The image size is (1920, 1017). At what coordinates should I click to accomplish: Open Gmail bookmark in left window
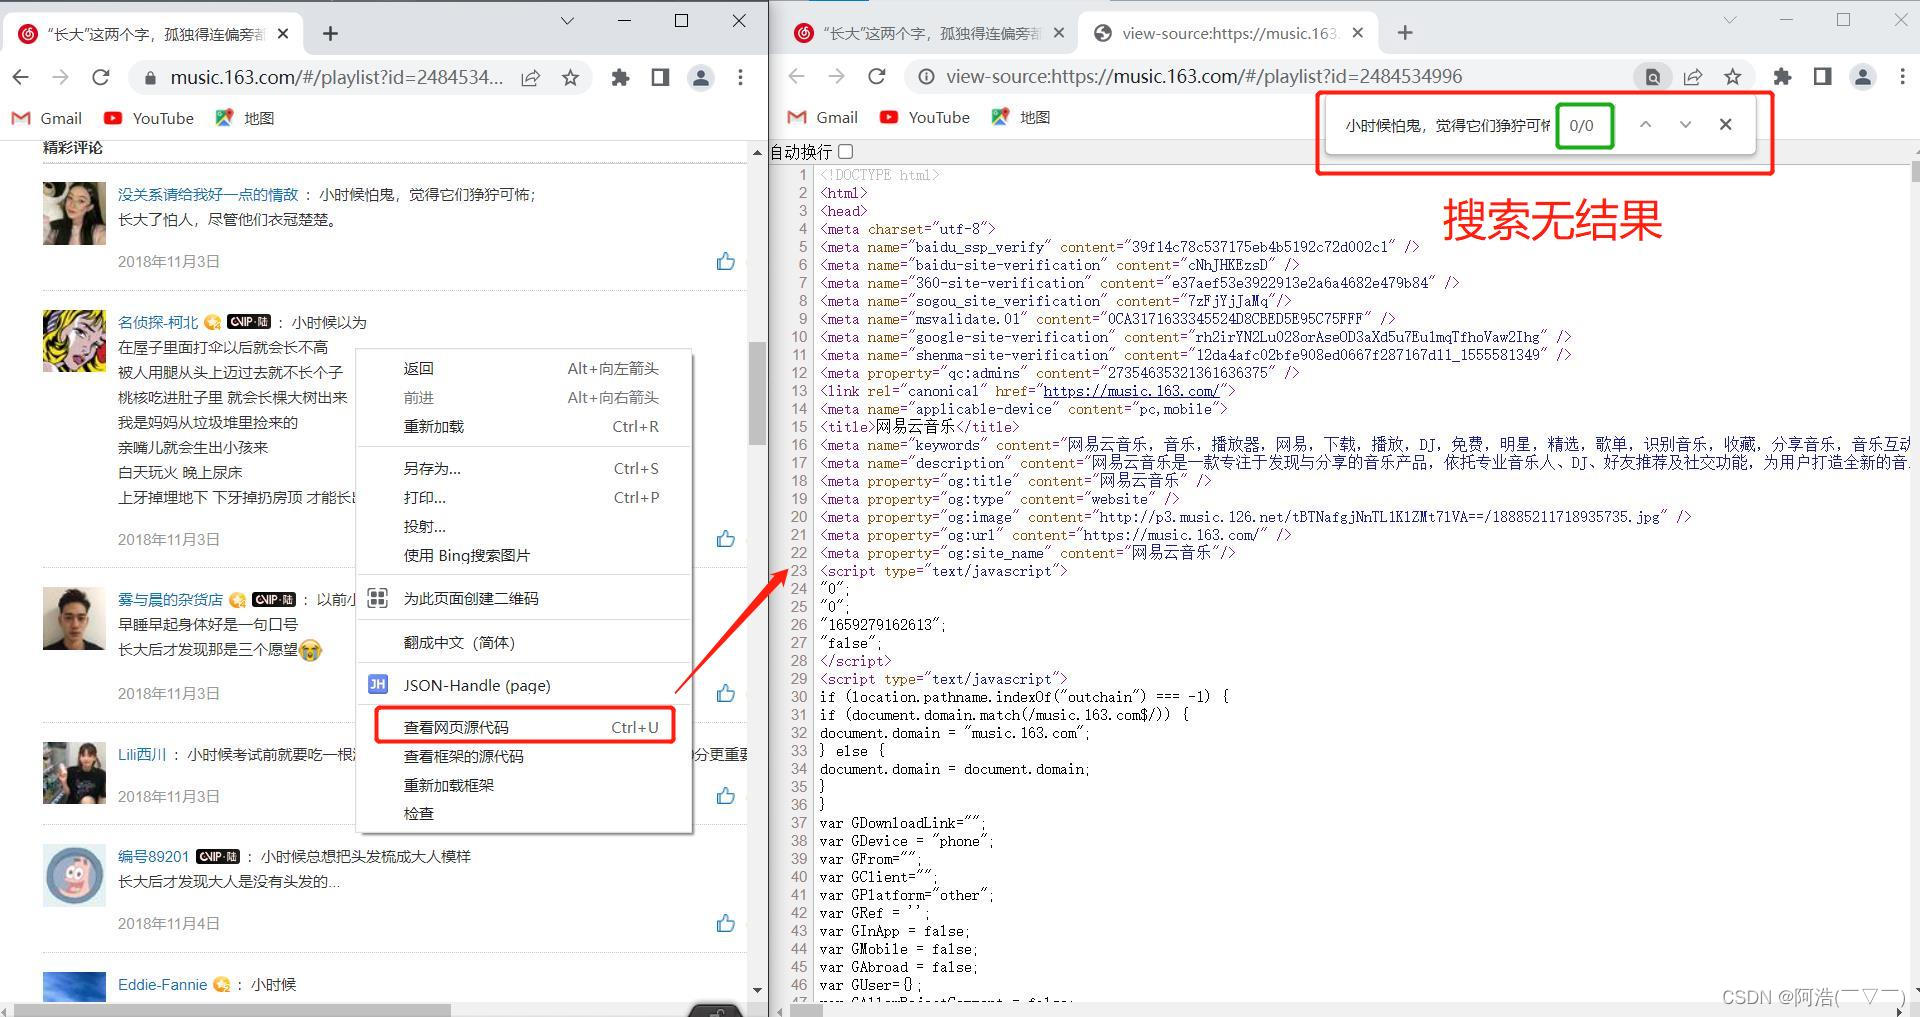point(47,118)
